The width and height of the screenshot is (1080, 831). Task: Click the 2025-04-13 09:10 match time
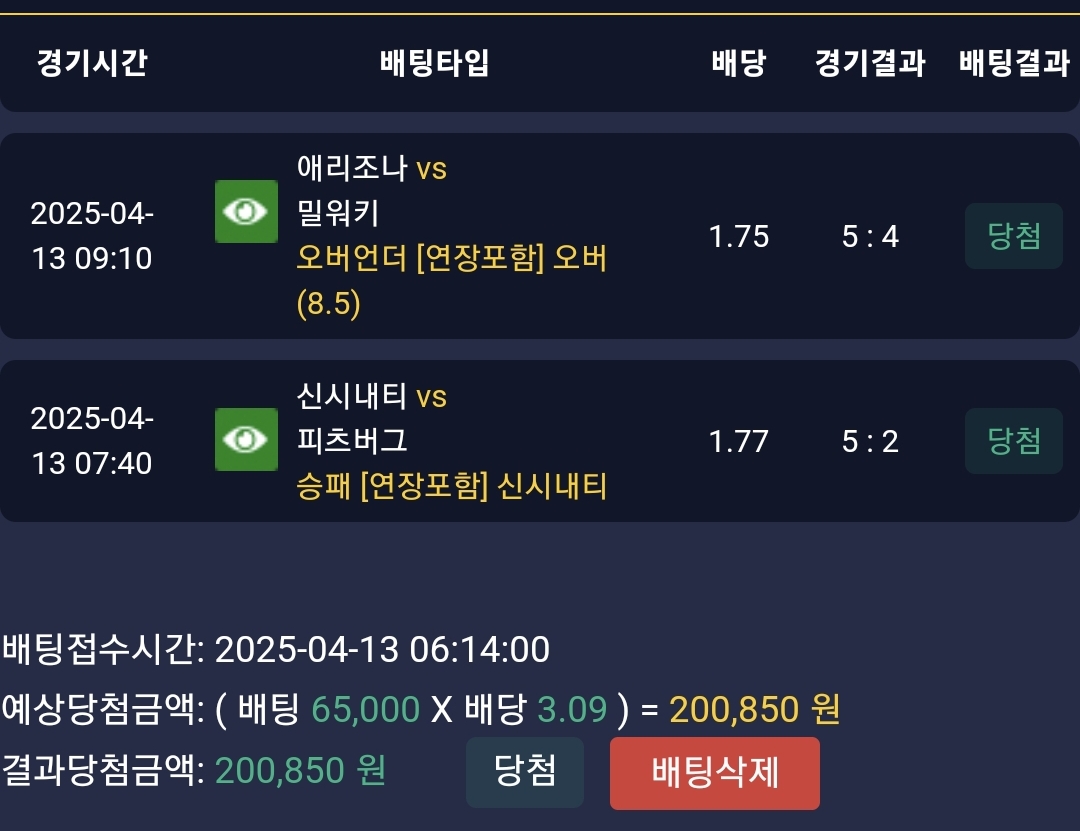point(92,236)
